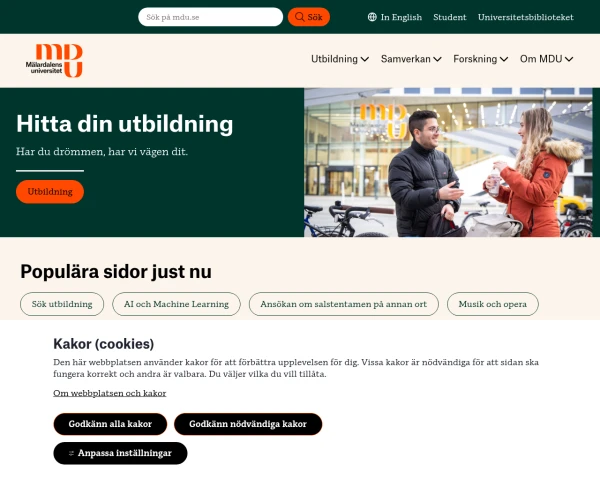Focus the Sök på mdu.se search field
This screenshot has height=480, width=600.
(x=210, y=17)
